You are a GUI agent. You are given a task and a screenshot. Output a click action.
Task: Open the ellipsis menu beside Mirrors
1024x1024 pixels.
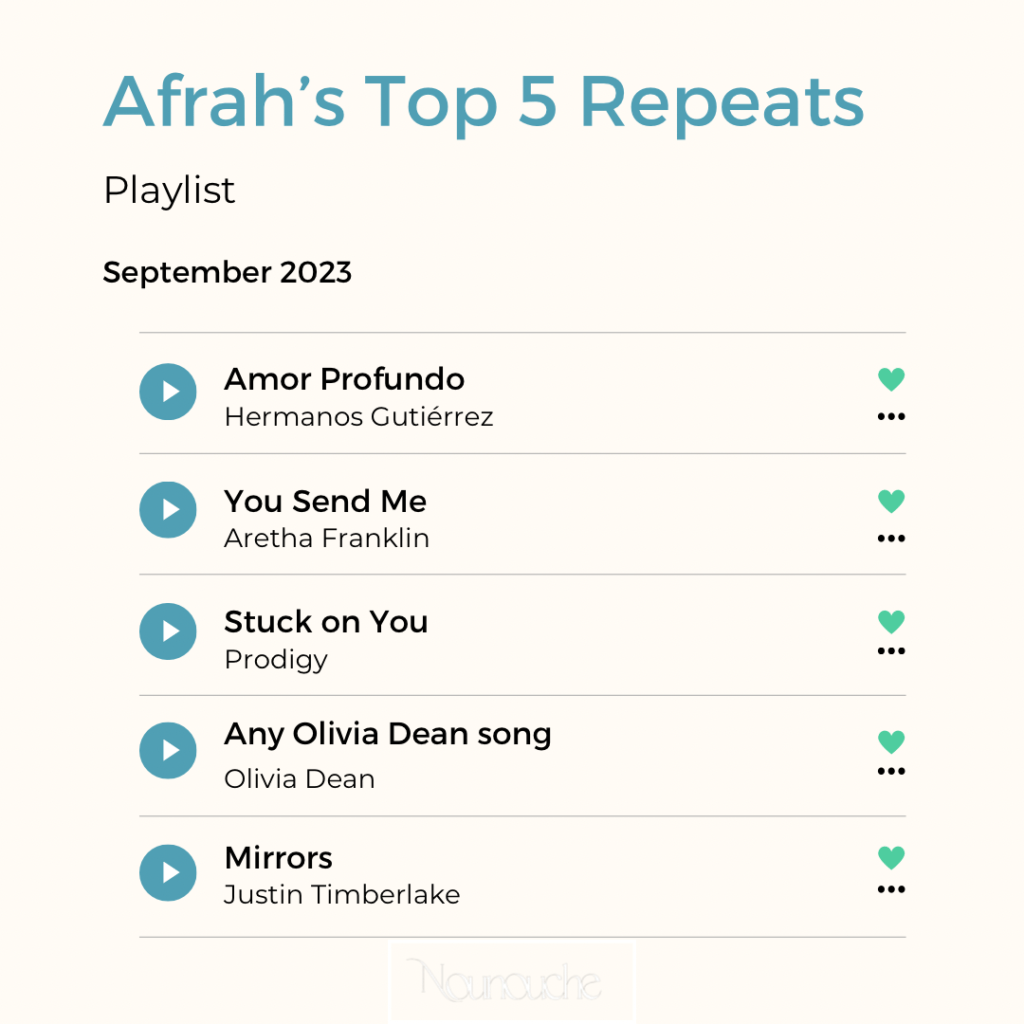tap(891, 890)
